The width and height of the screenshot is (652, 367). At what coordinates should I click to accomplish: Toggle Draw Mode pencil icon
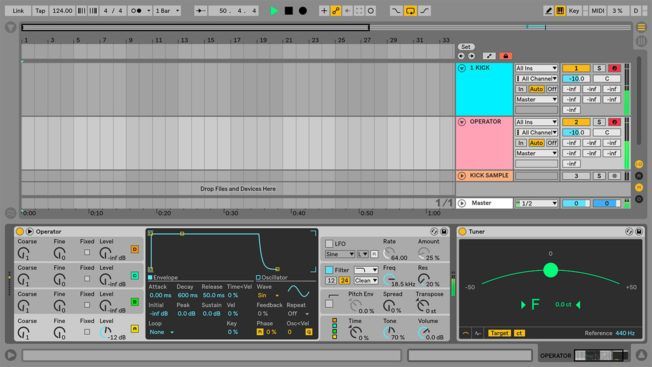click(x=548, y=11)
